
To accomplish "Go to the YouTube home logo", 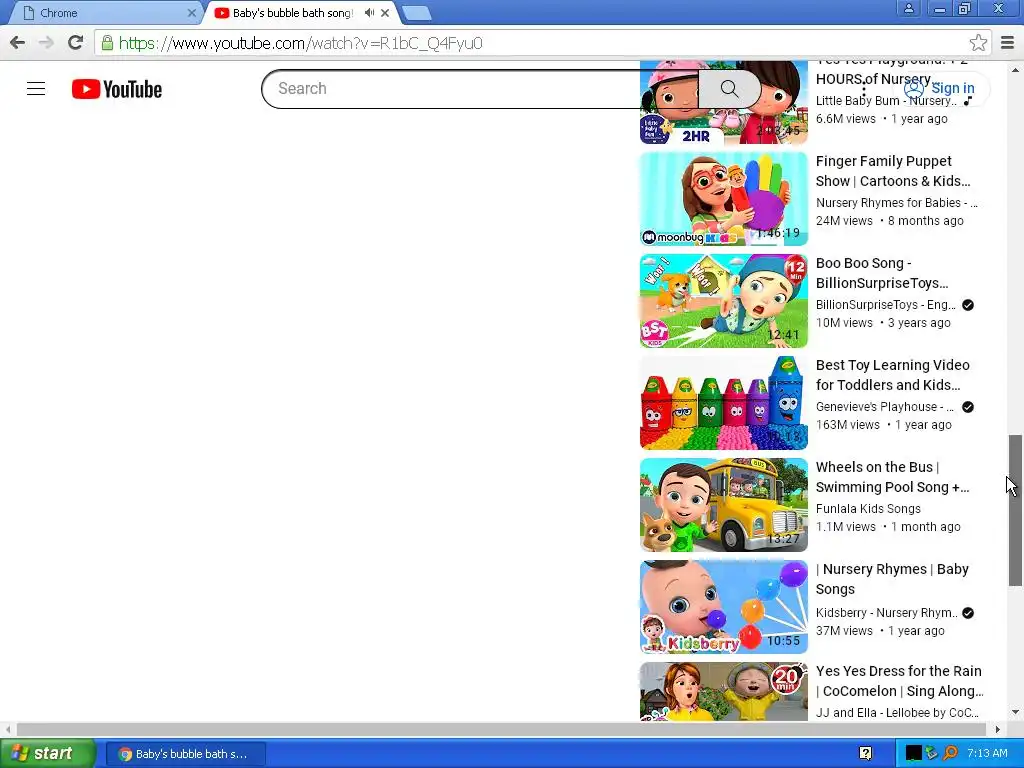I will pos(117,89).
